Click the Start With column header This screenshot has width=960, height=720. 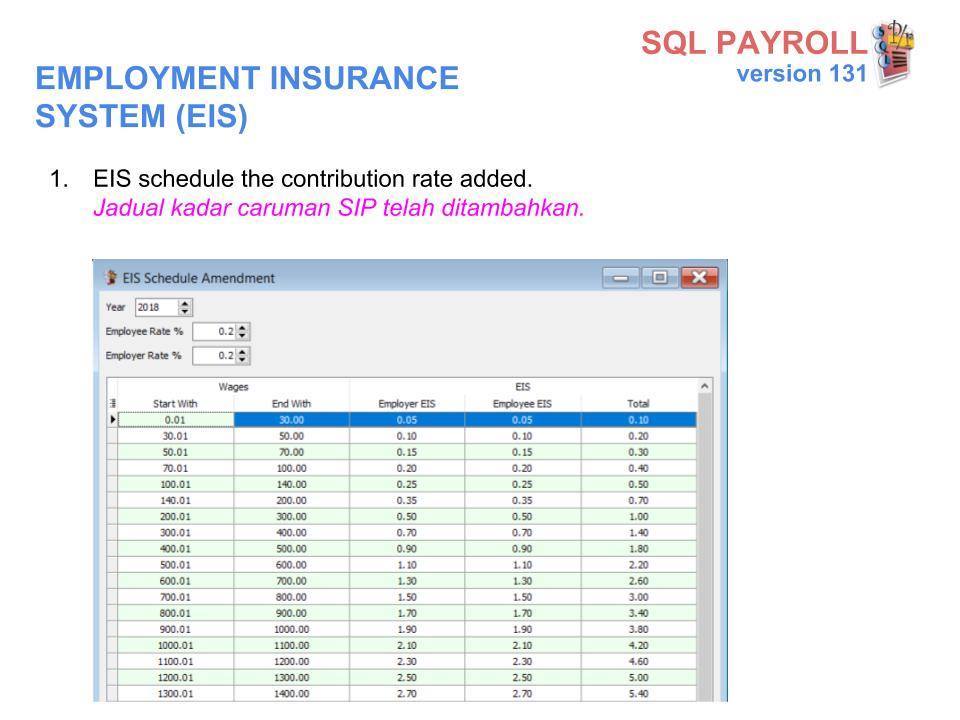pyautogui.click(x=175, y=403)
